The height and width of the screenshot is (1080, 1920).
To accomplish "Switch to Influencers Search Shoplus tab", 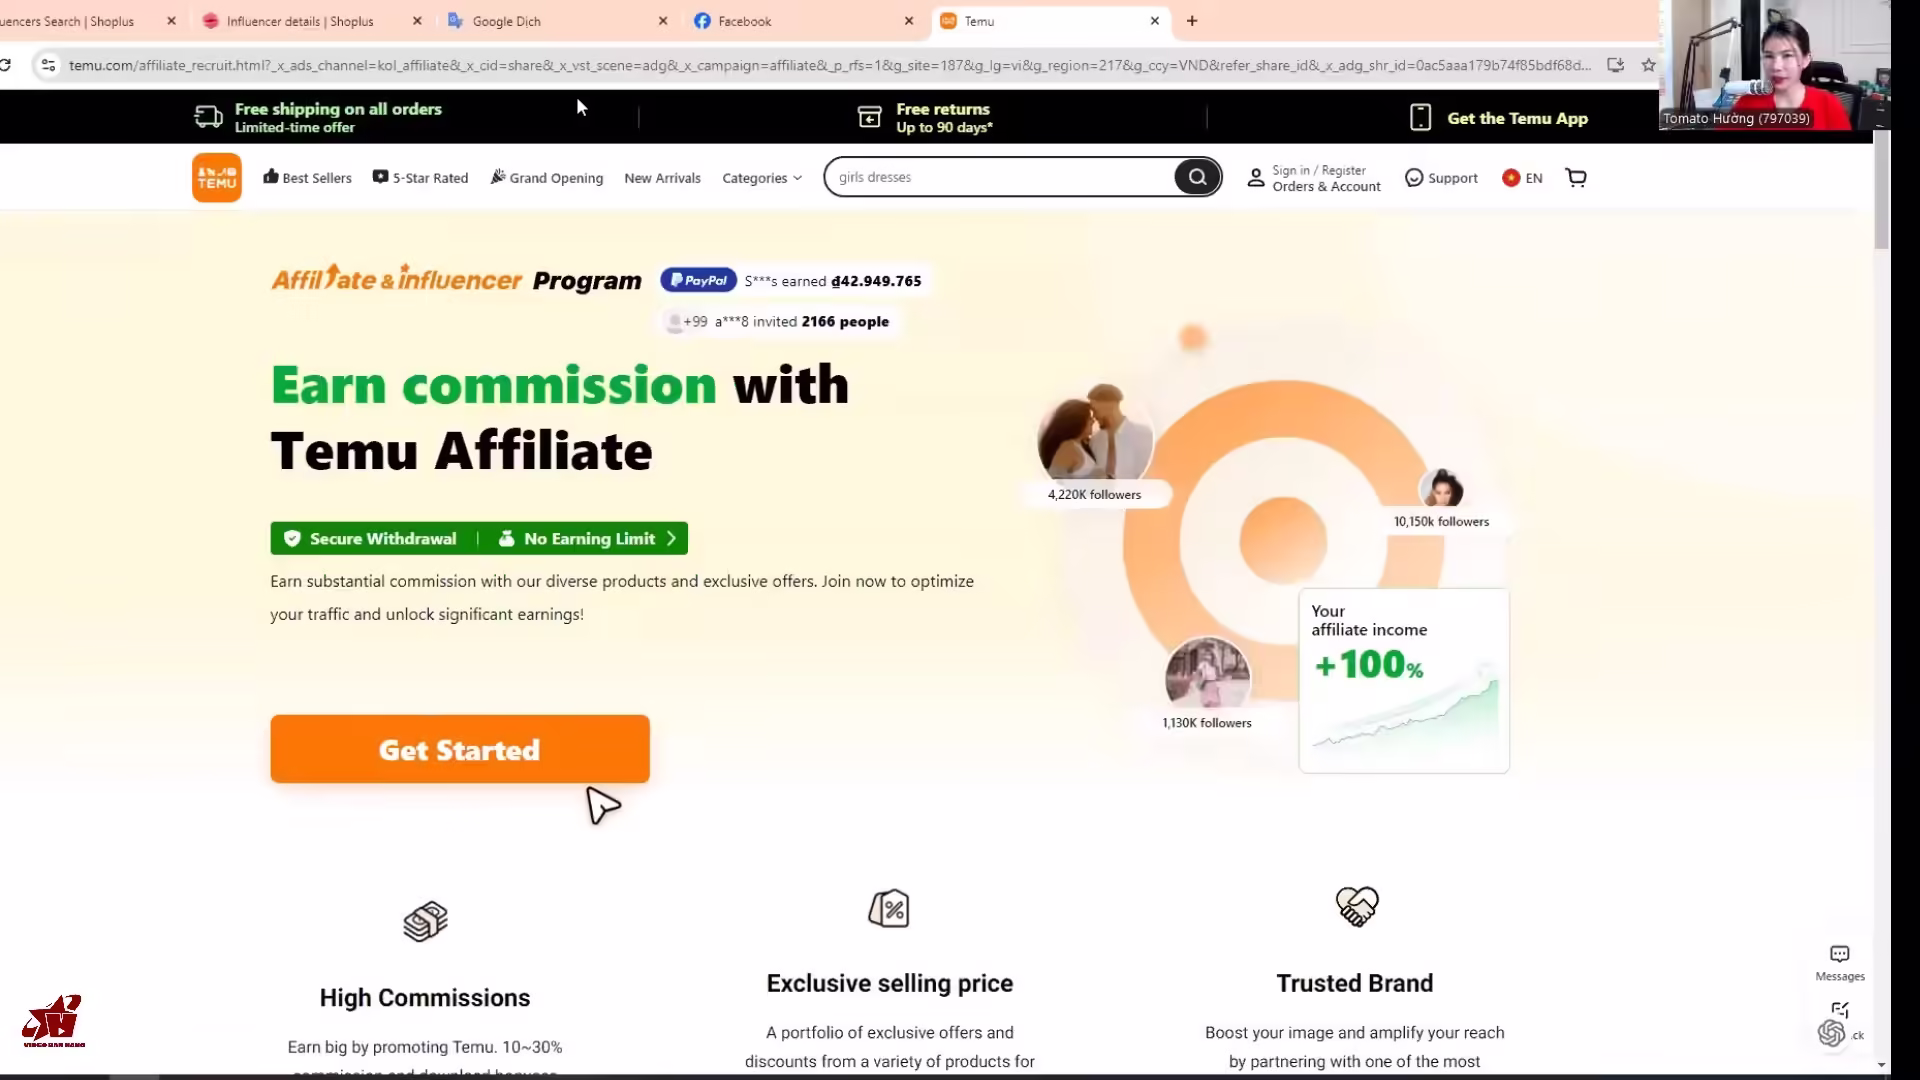I will [67, 21].
